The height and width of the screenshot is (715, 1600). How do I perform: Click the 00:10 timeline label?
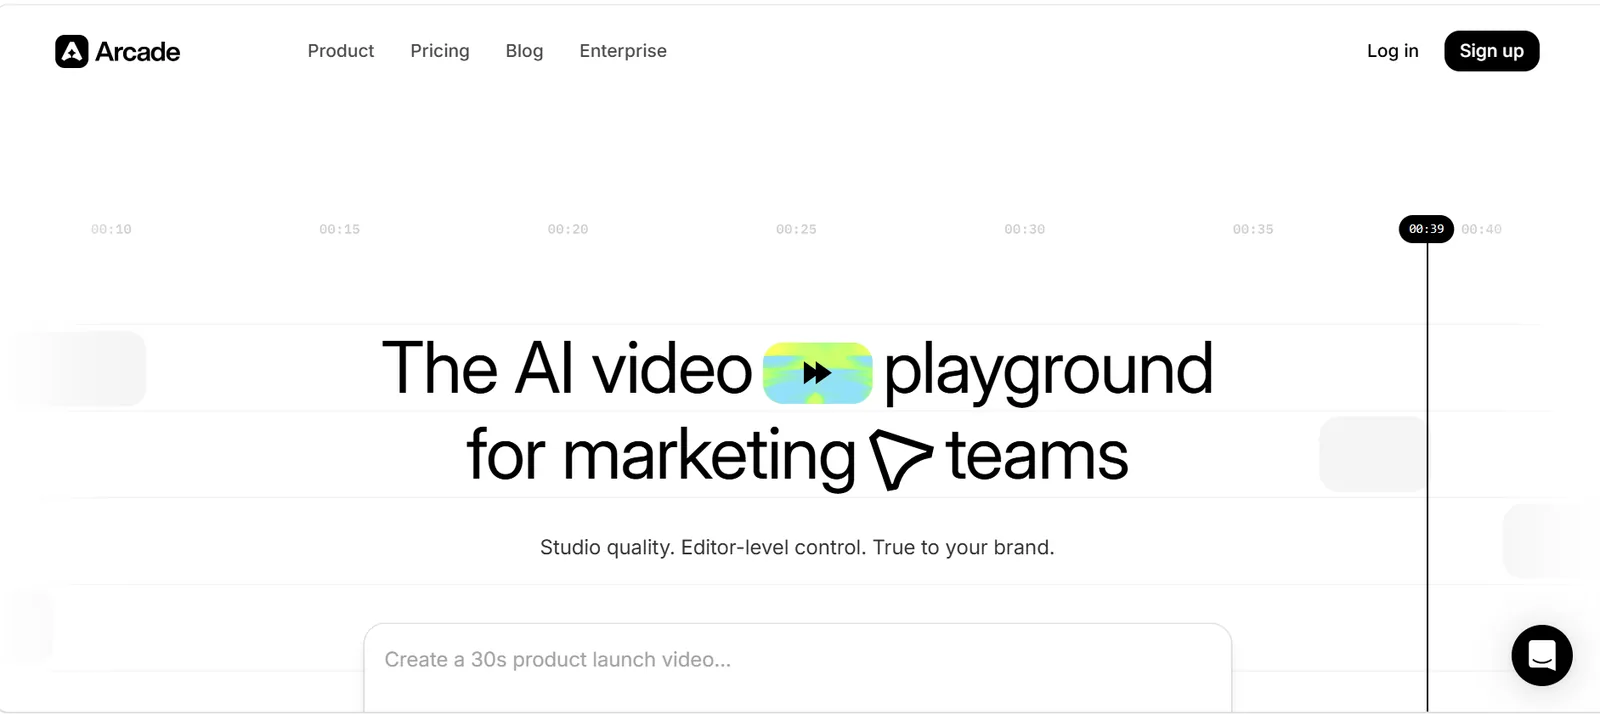pos(111,229)
